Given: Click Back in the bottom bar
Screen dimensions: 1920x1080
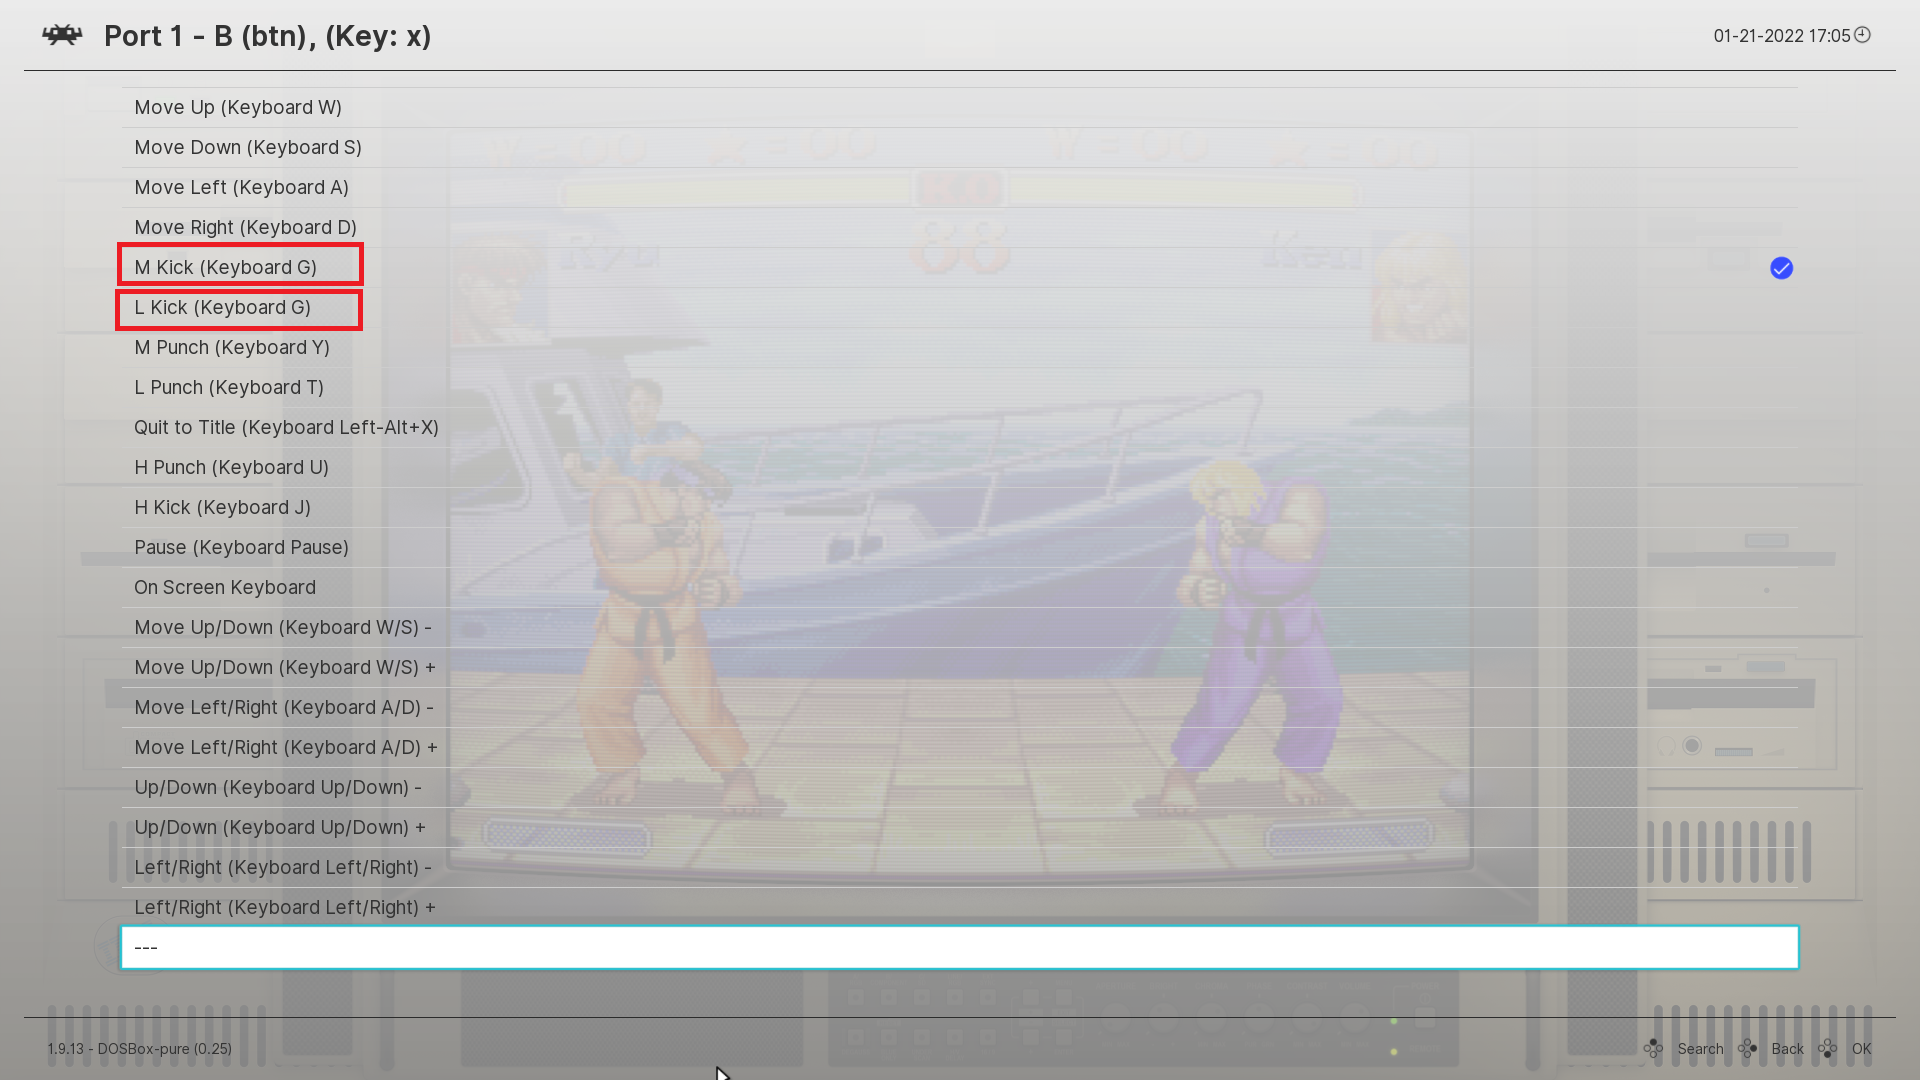Looking at the screenshot, I should (x=1788, y=1049).
